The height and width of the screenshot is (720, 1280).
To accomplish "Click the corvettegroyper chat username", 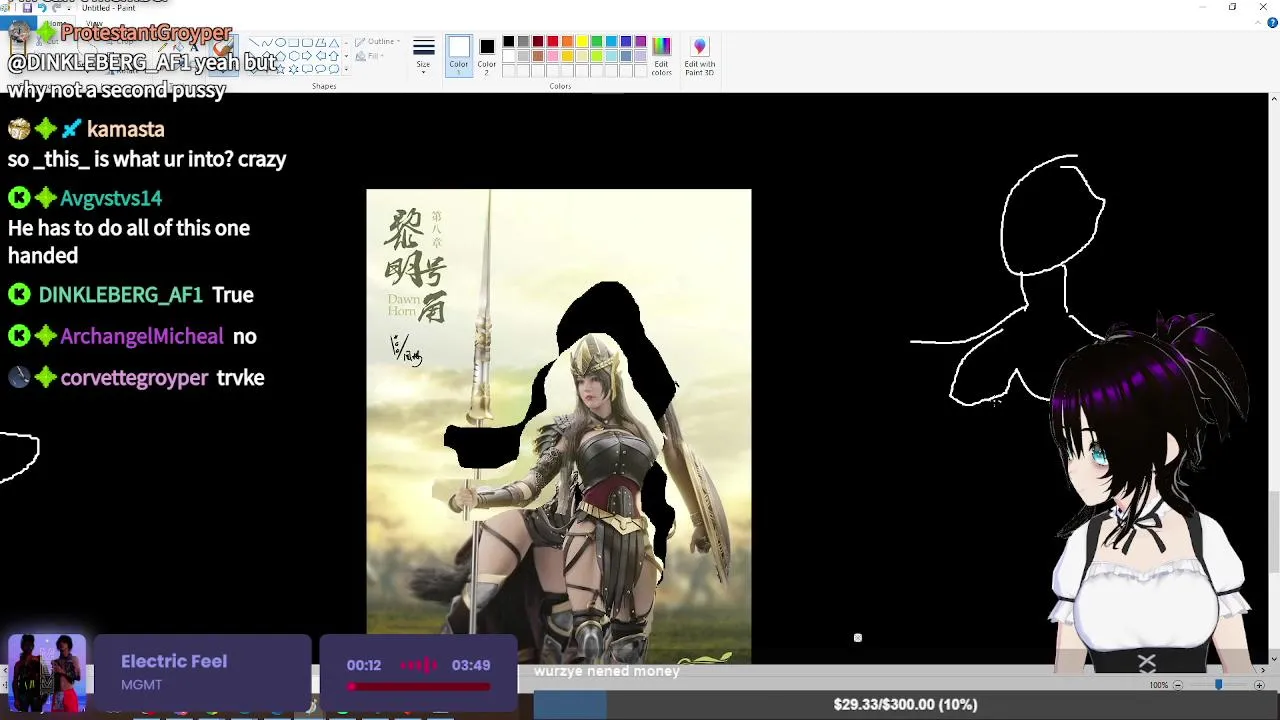I will pos(134,377).
